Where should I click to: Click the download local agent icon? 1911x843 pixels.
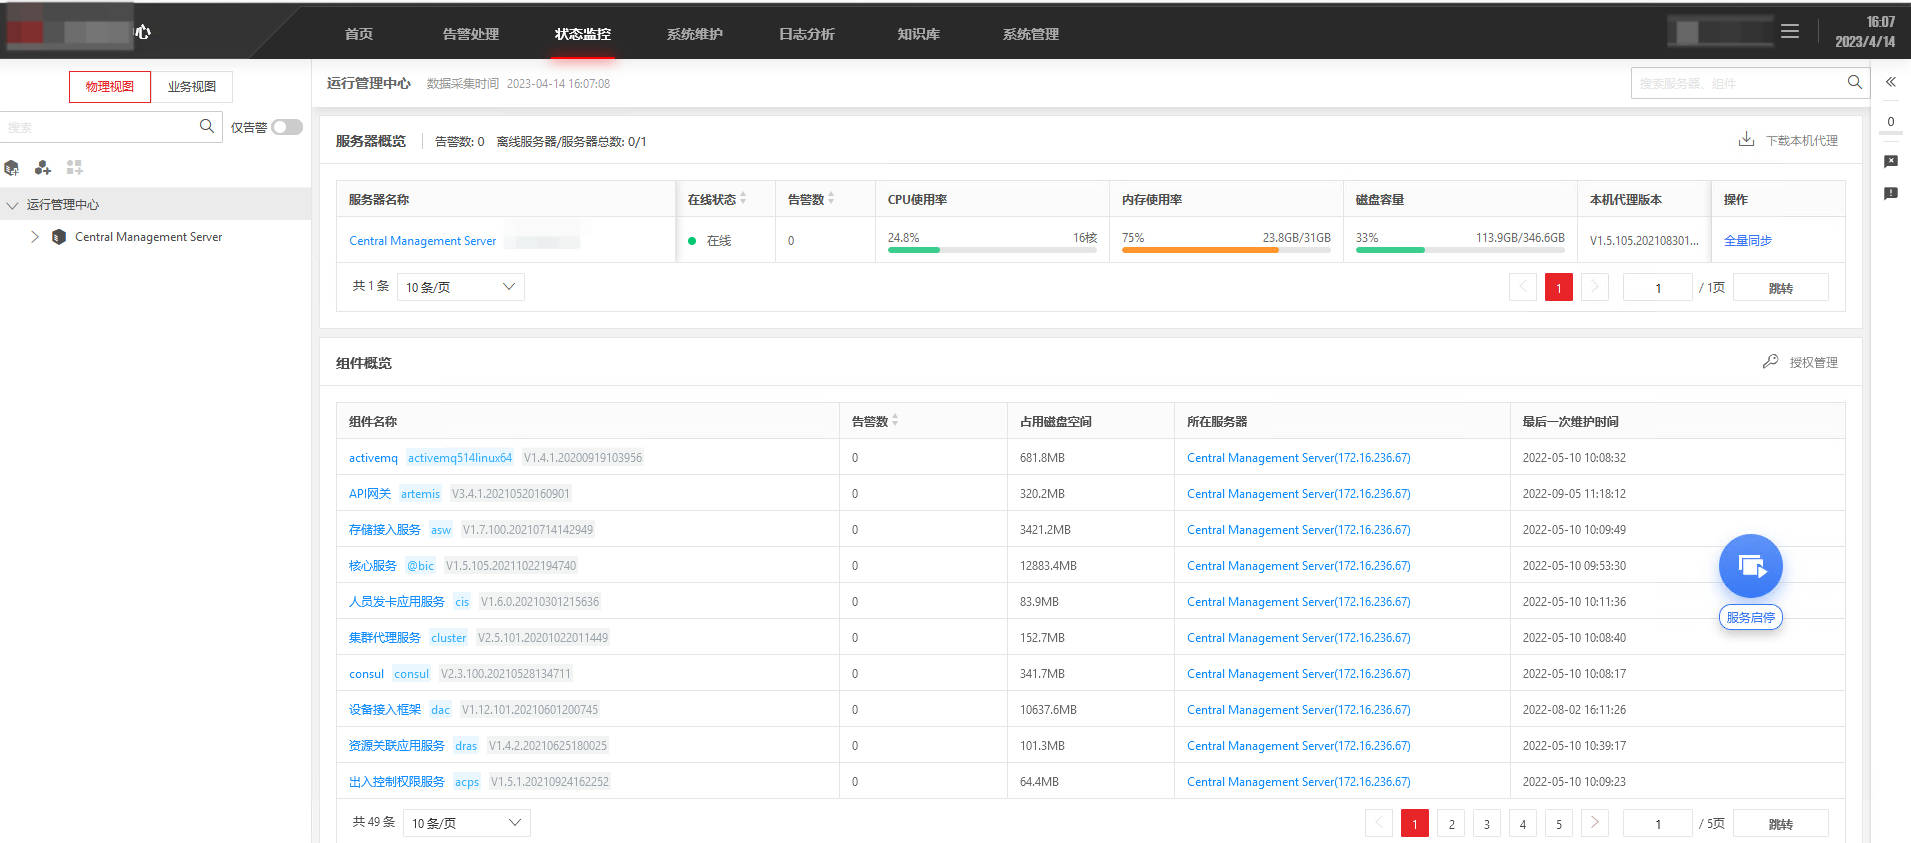(1746, 140)
